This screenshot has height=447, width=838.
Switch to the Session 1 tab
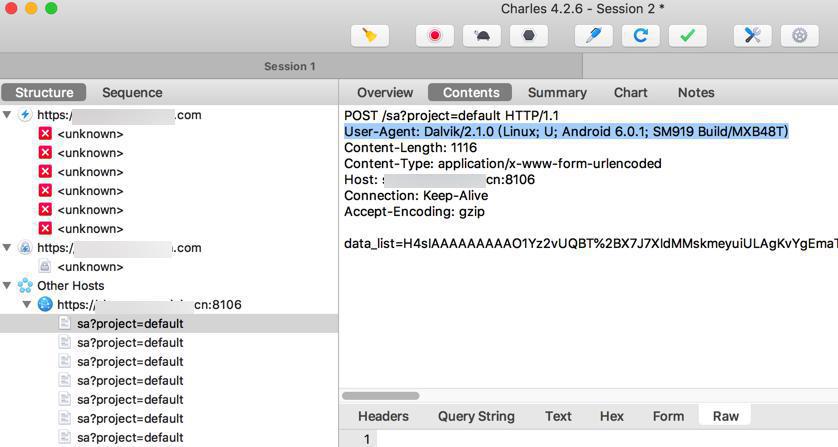[x=290, y=66]
